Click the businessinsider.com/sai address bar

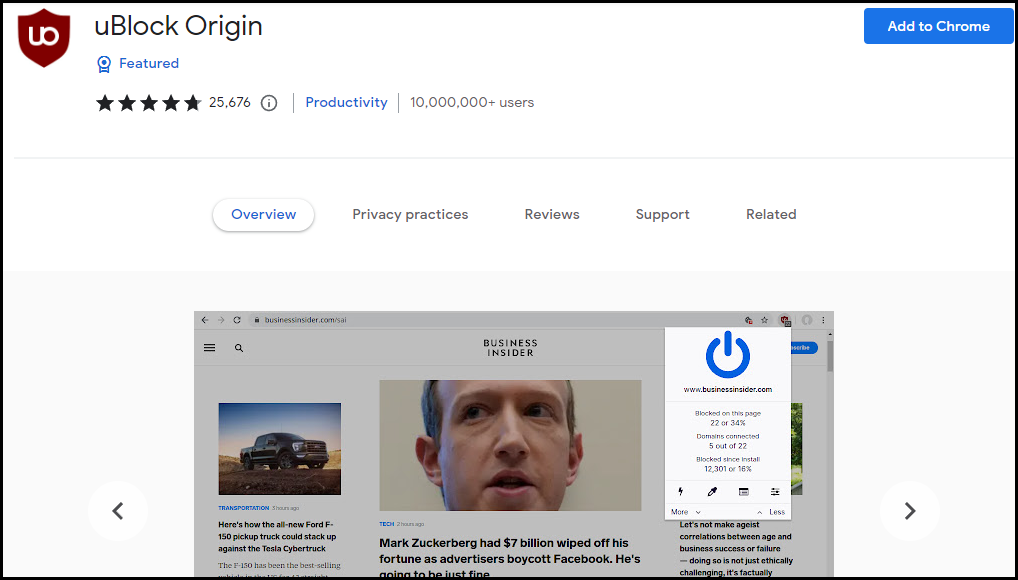pos(493,320)
